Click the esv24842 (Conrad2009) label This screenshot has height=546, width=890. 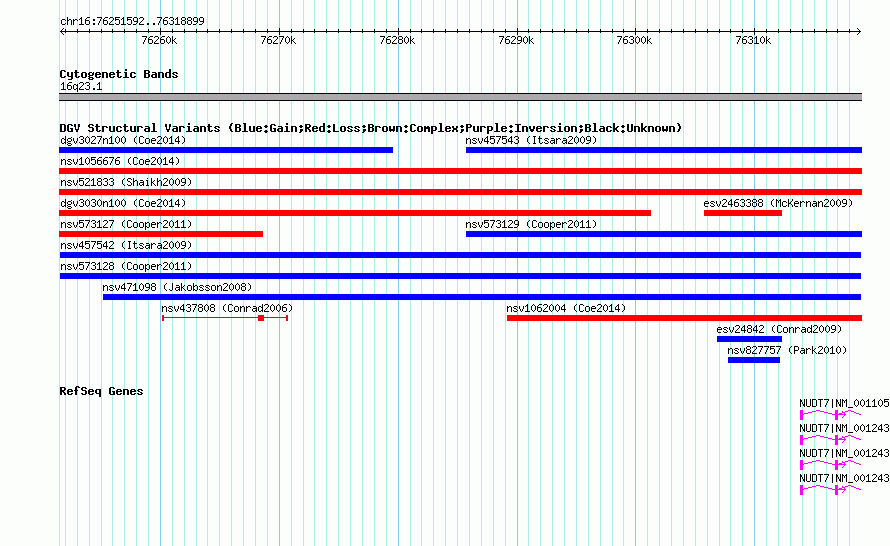pyautogui.click(x=779, y=329)
